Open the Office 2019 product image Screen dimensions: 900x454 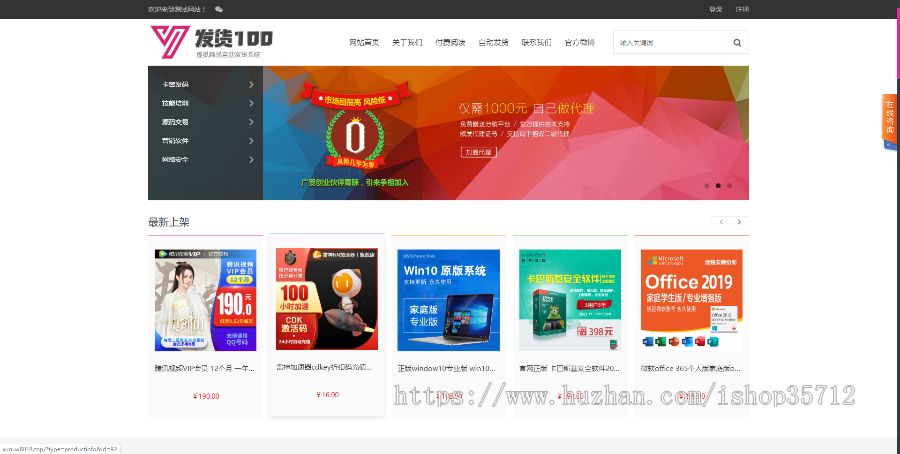click(692, 300)
